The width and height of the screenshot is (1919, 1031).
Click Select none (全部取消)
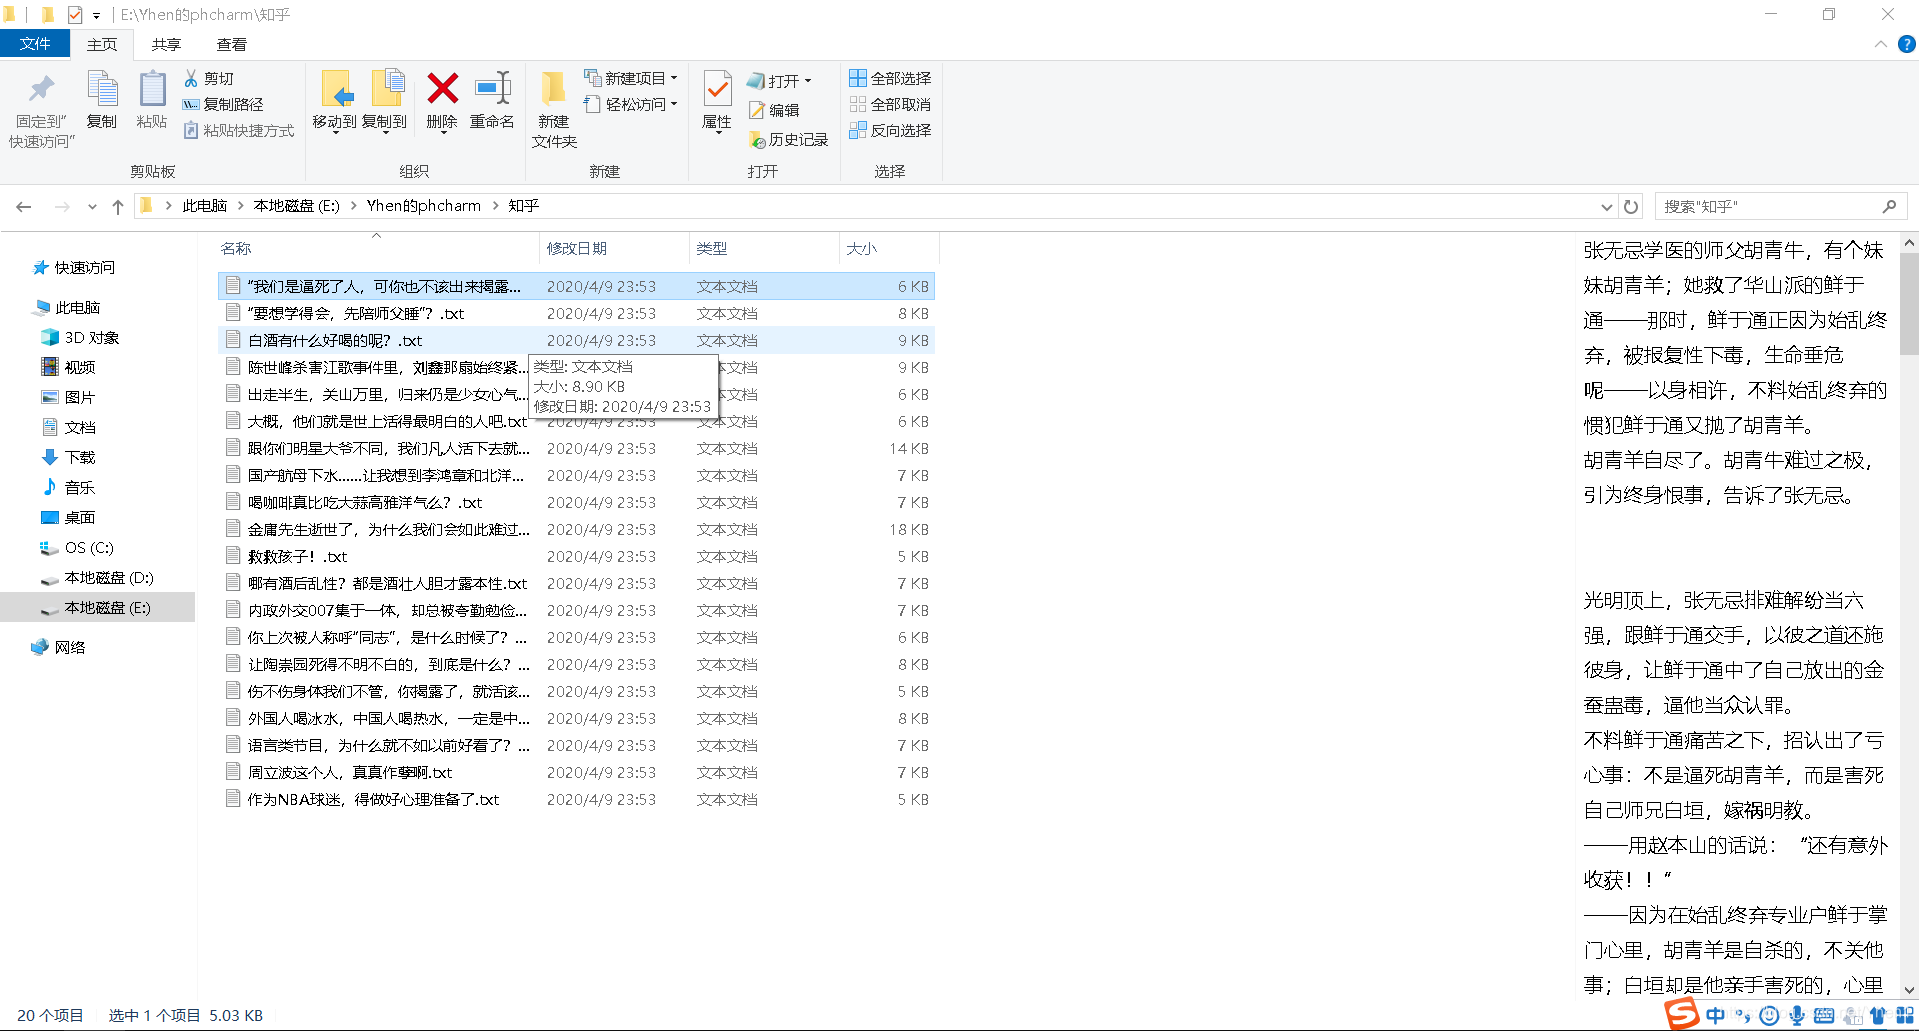[x=890, y=104]
